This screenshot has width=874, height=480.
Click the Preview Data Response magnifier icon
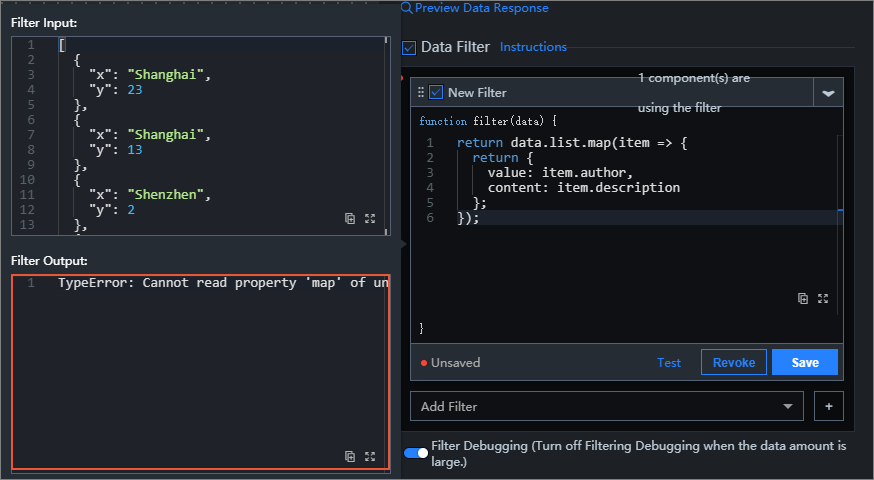pyautogui.click(x=407, y=8)
